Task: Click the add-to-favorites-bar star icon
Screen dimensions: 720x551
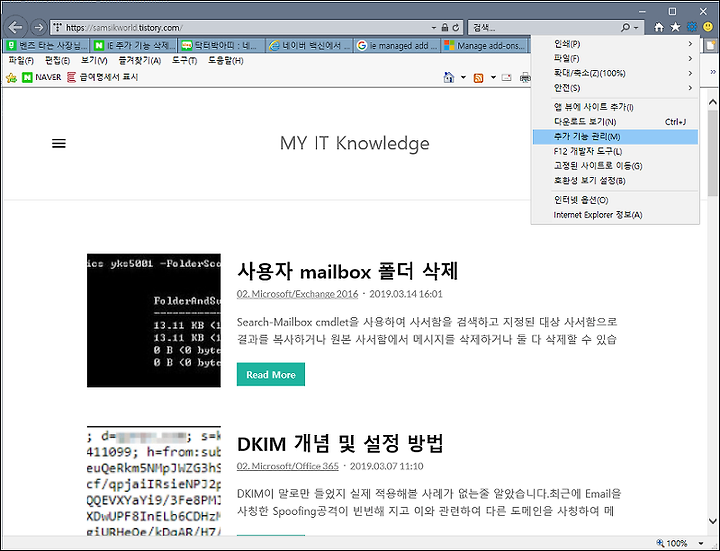Action: 11,78
